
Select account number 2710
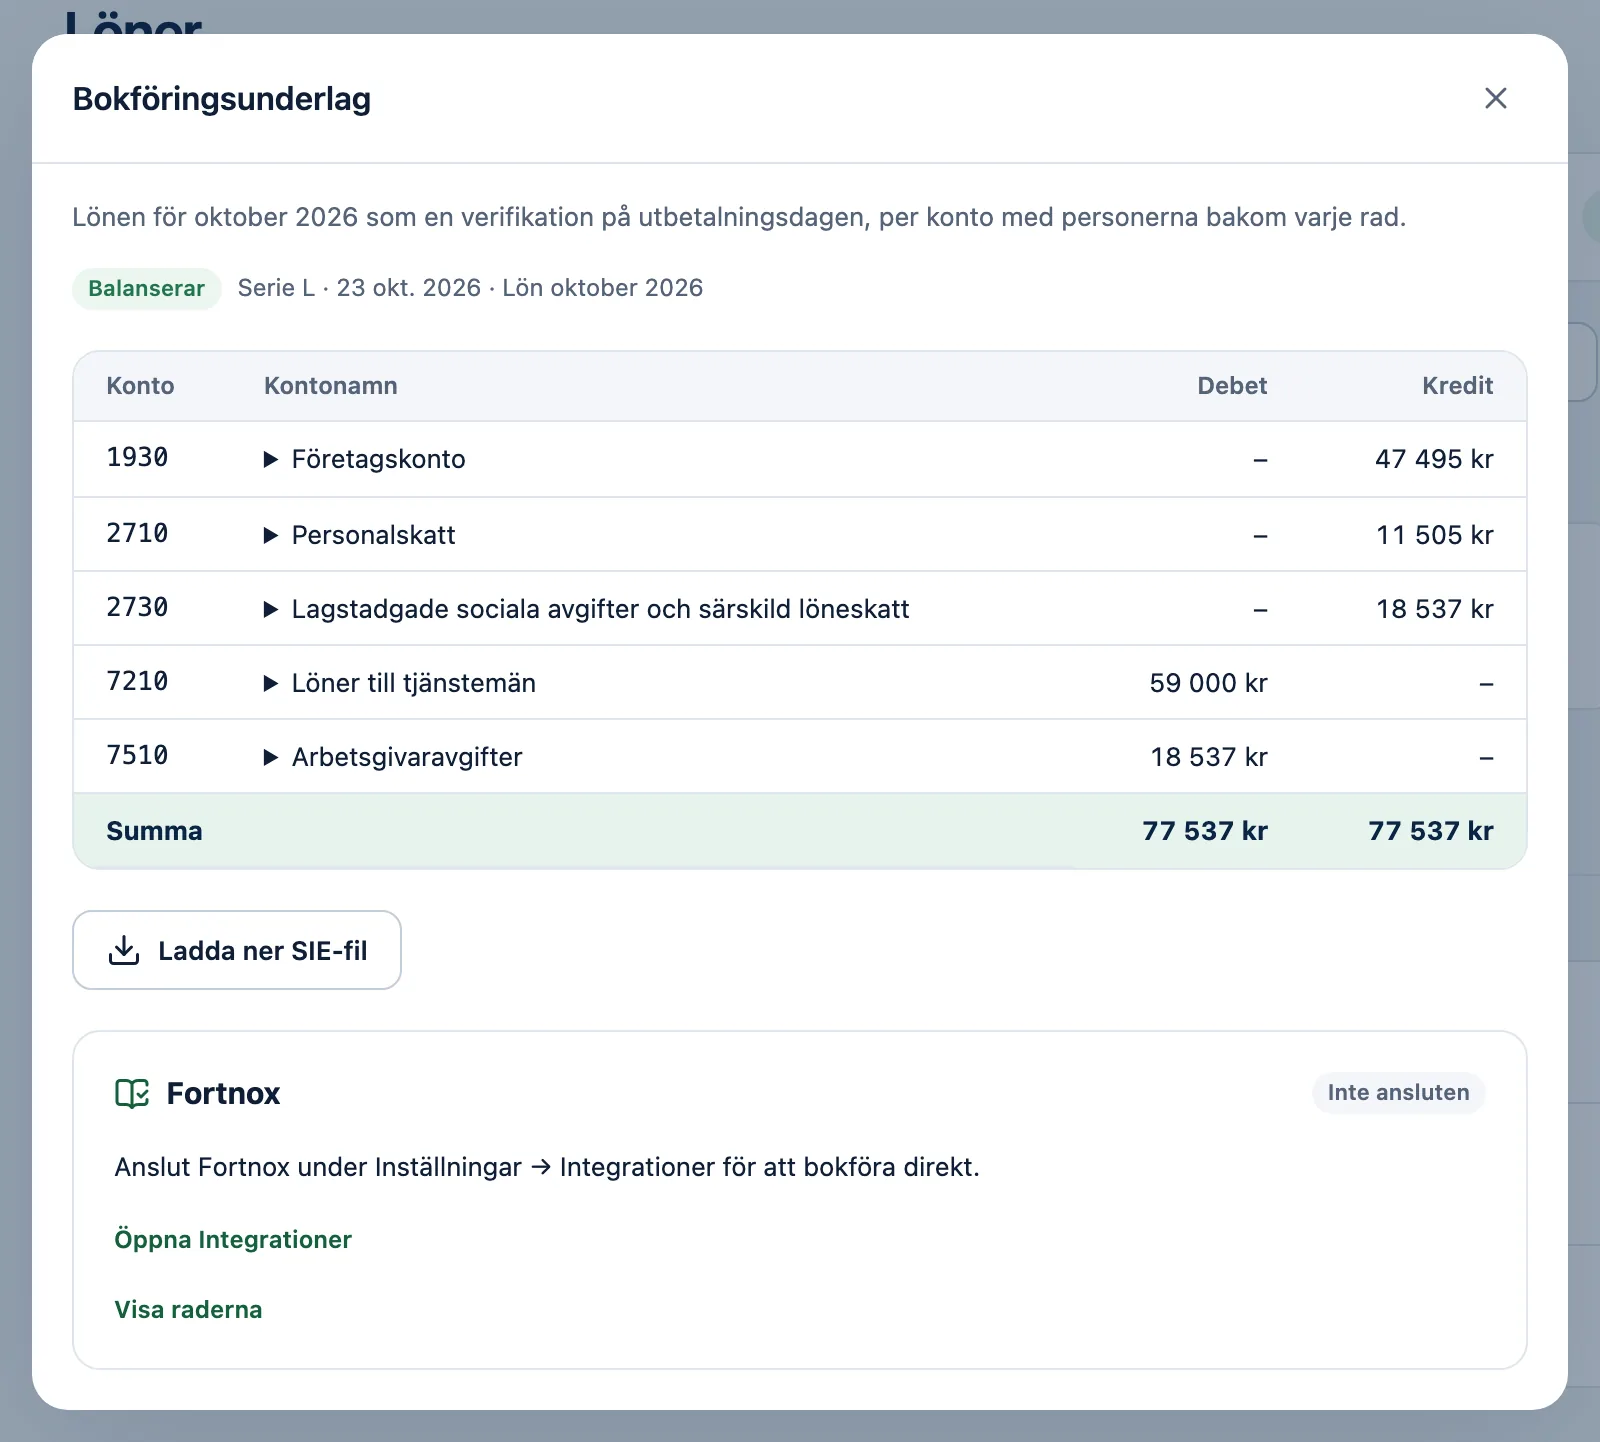pyautogui.click(x=137, y=533)
